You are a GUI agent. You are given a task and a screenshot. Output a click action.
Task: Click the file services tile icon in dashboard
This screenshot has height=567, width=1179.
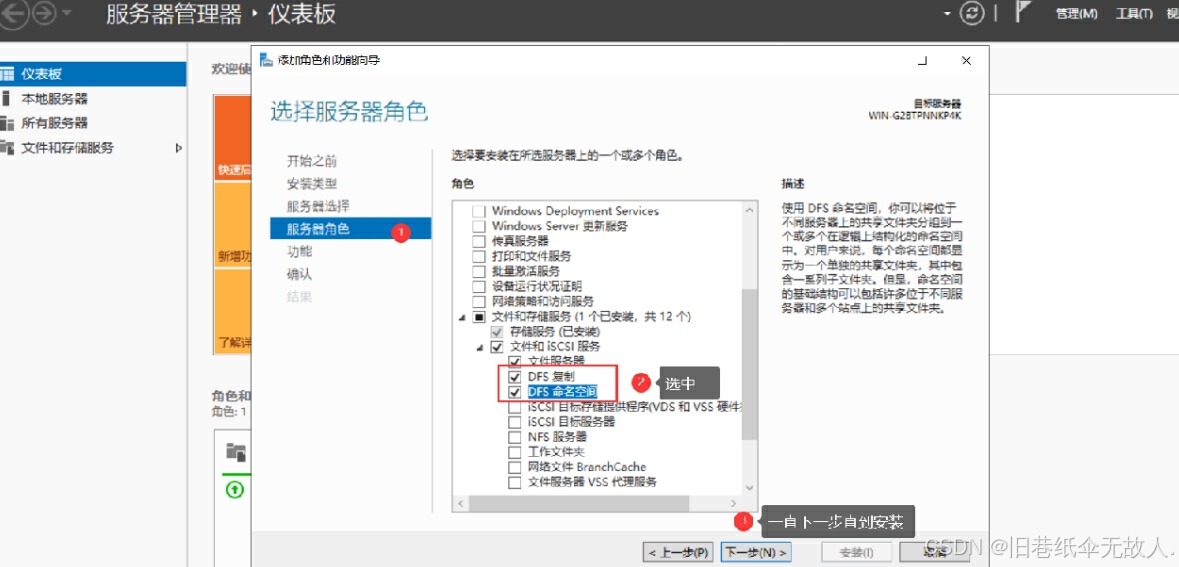tap(236, 451)
